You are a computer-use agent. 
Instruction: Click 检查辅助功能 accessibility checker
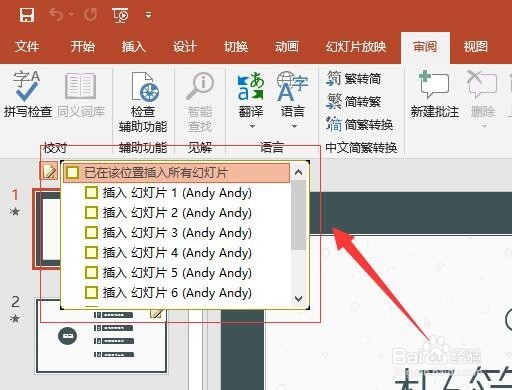tap(143, 102)
